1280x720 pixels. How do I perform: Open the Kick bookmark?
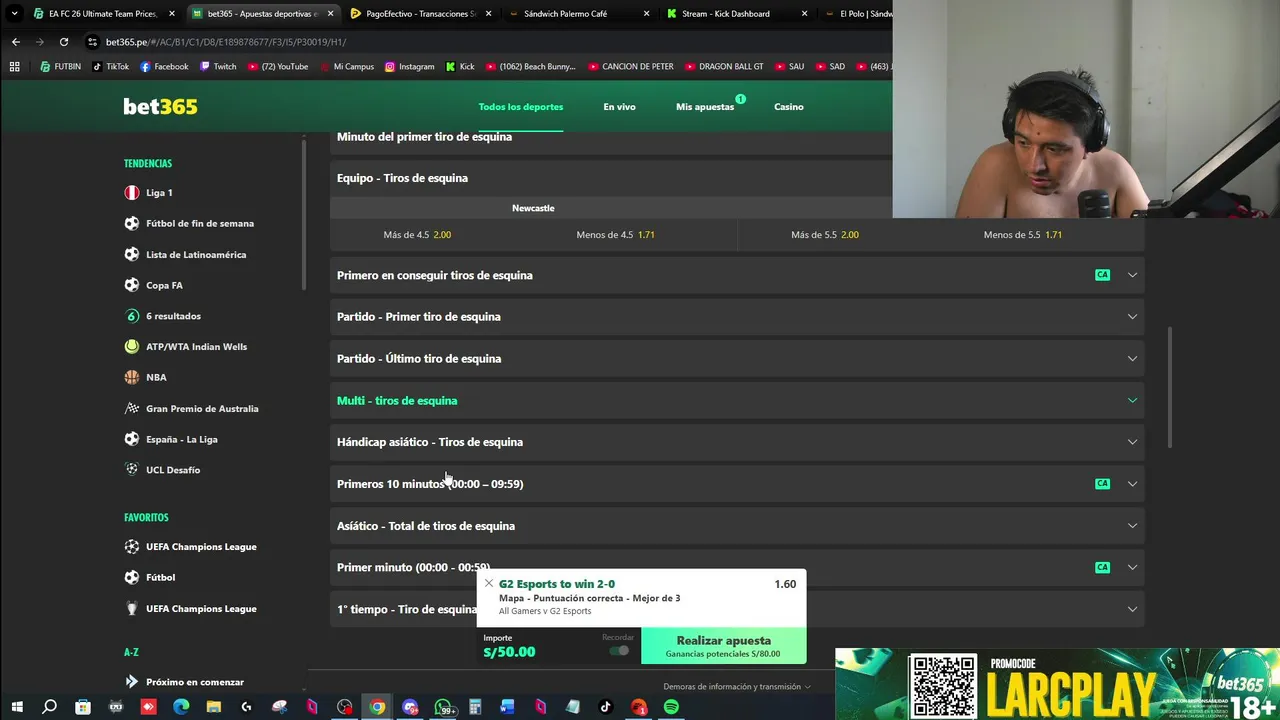tap(461, 66)
